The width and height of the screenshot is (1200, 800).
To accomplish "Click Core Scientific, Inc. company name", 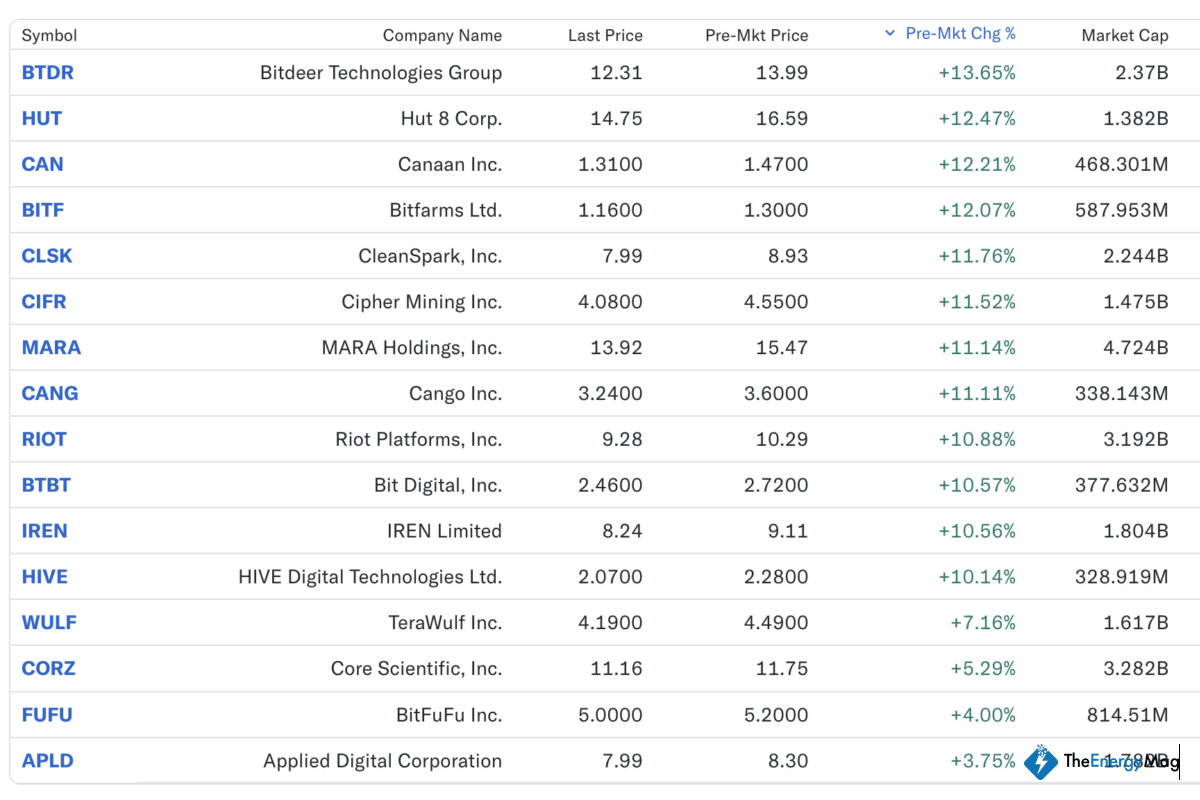I will click(416, 669).
